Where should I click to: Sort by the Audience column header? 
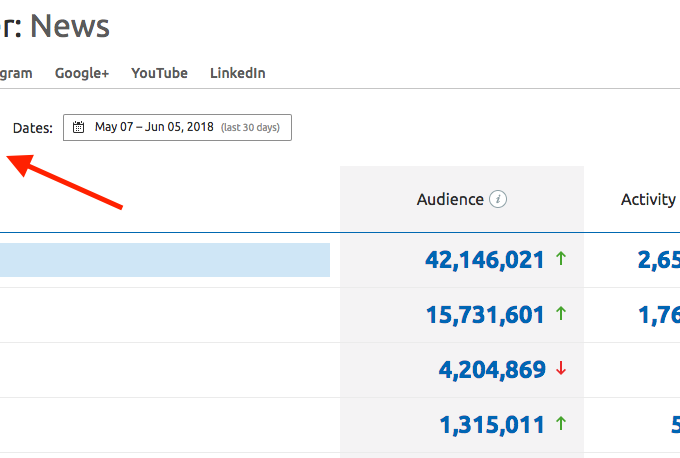[450, 199]
